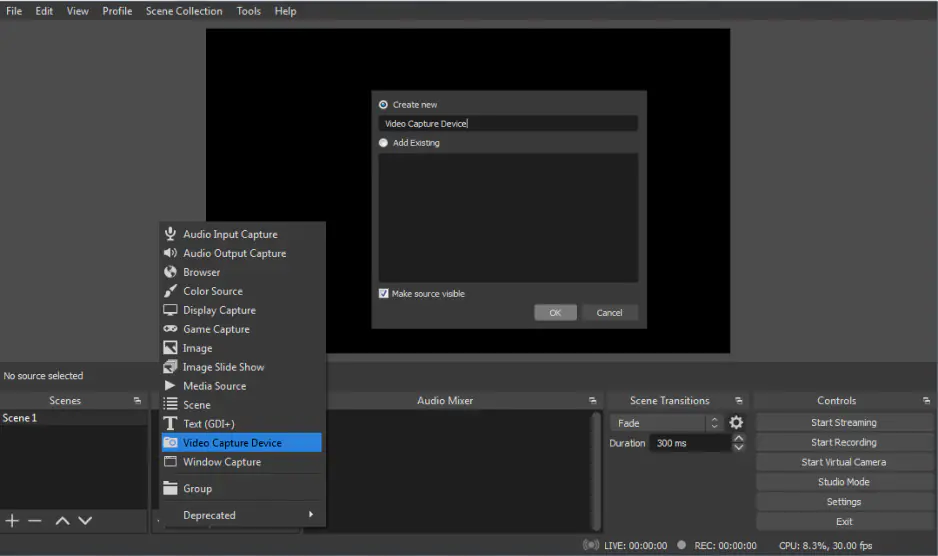Move scene down with down arrow icon
Screen dimensions: 938x556
(85, 520)
